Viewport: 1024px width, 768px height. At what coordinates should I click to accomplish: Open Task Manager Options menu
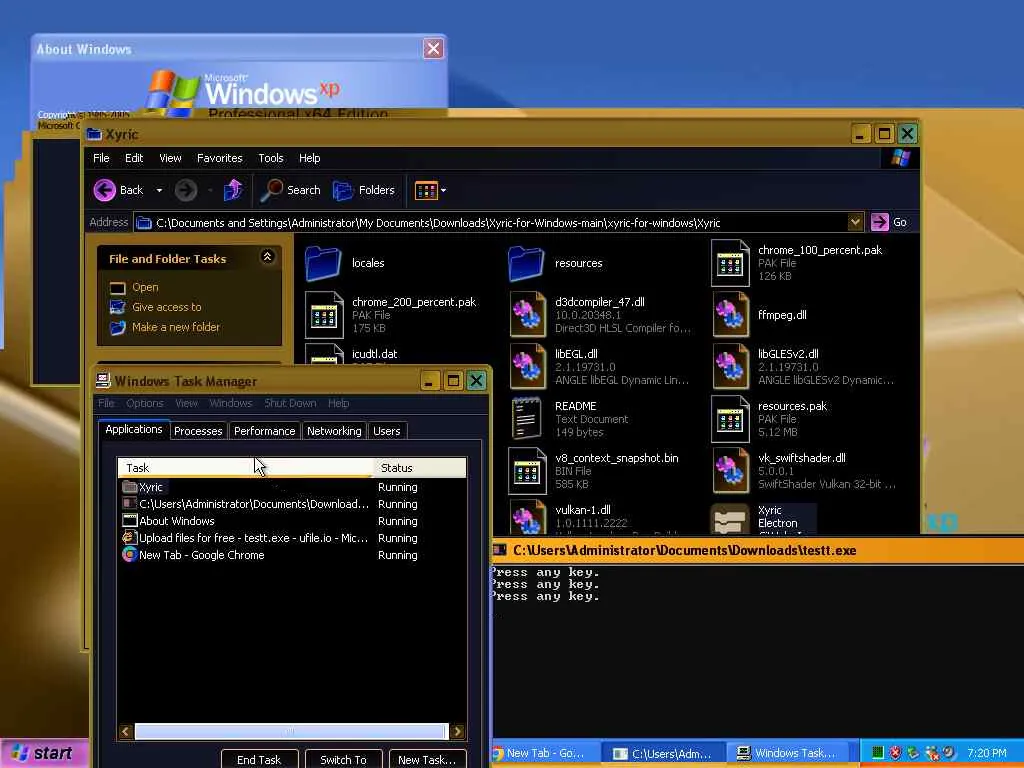coord(145,404)
